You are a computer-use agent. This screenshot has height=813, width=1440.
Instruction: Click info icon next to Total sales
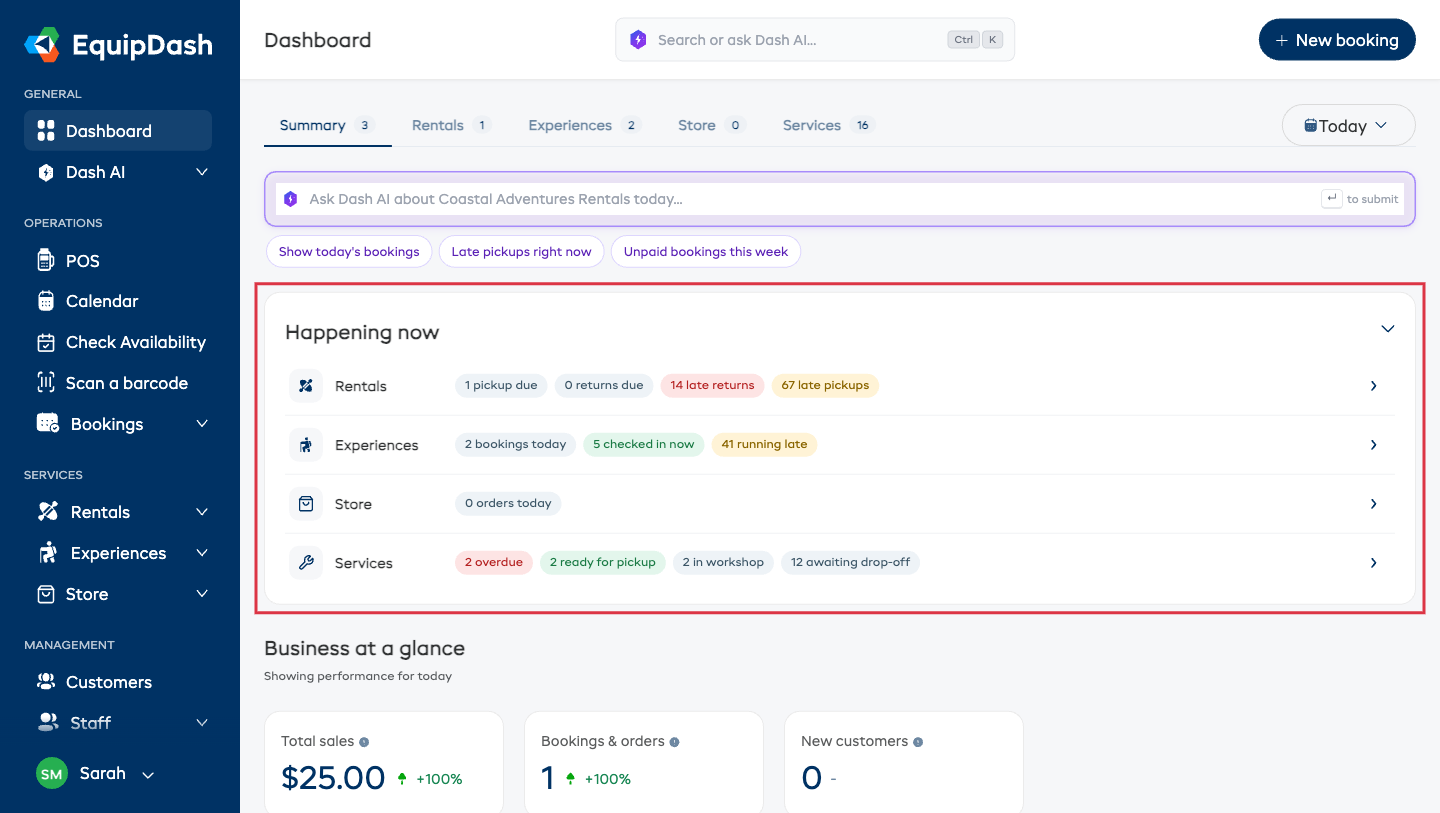[364, 742]
